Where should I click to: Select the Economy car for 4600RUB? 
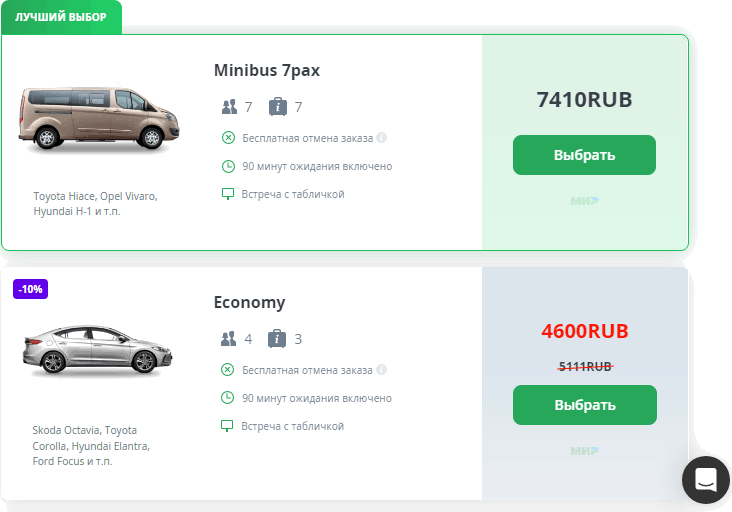click(x=584, y=405)
